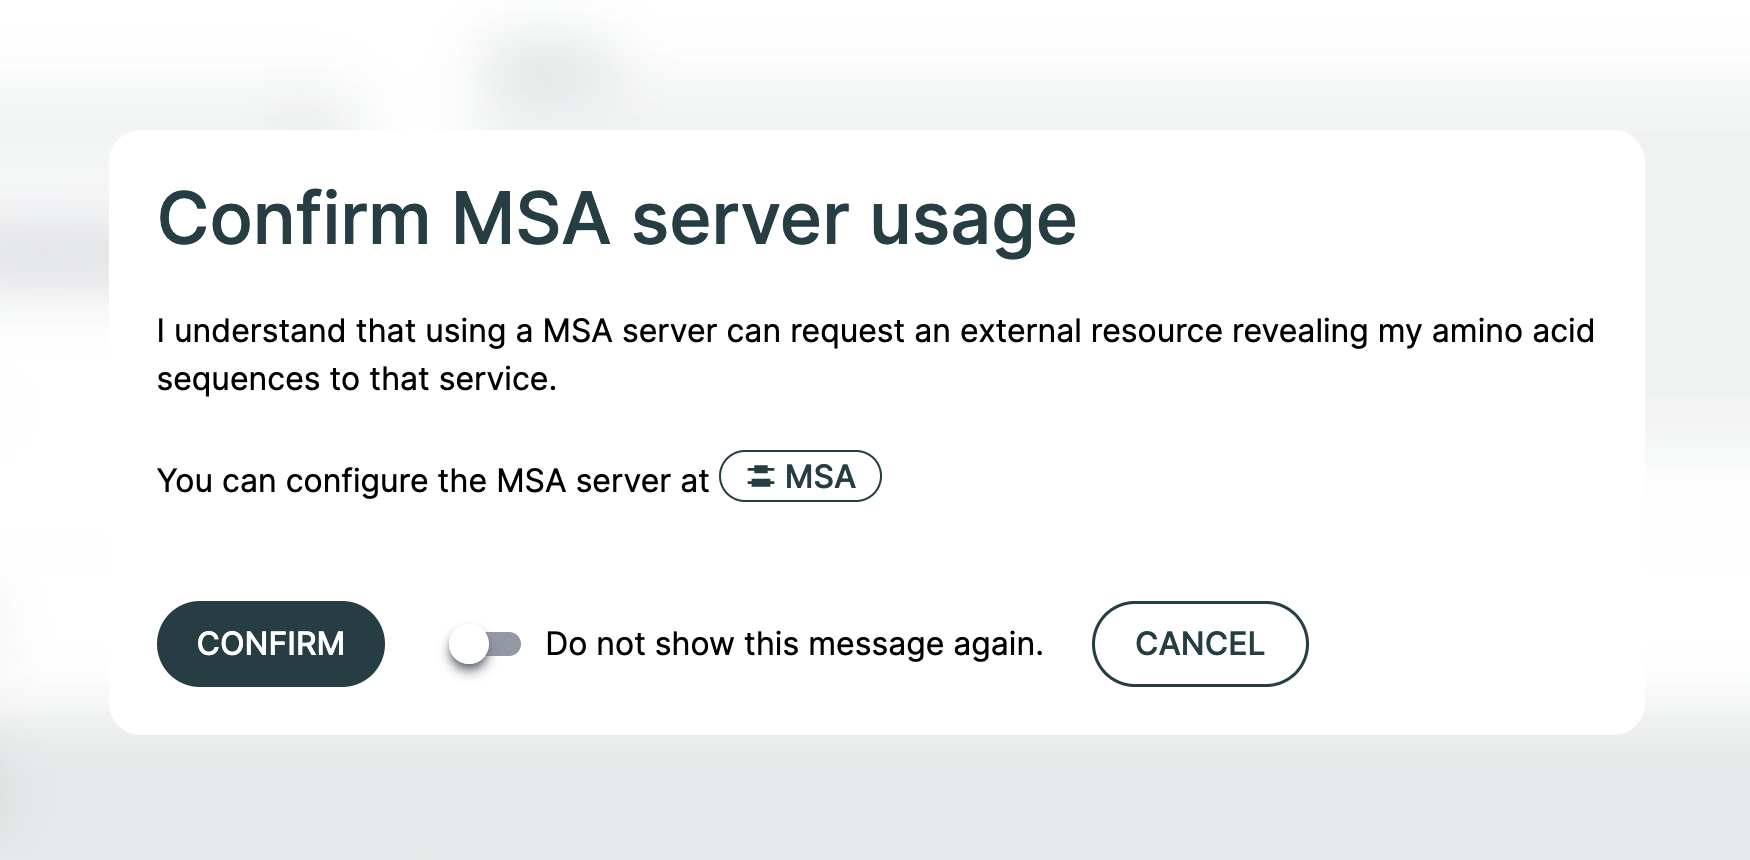Expand MSA configuration via the MSA control
This screenshot has height=860, width=1750.
click(800, 477)
